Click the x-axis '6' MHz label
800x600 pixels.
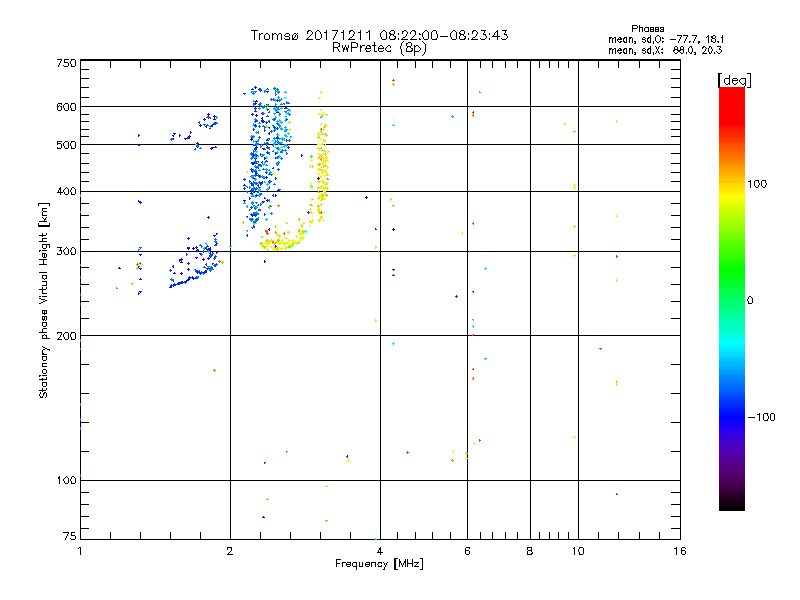[467, 551]
